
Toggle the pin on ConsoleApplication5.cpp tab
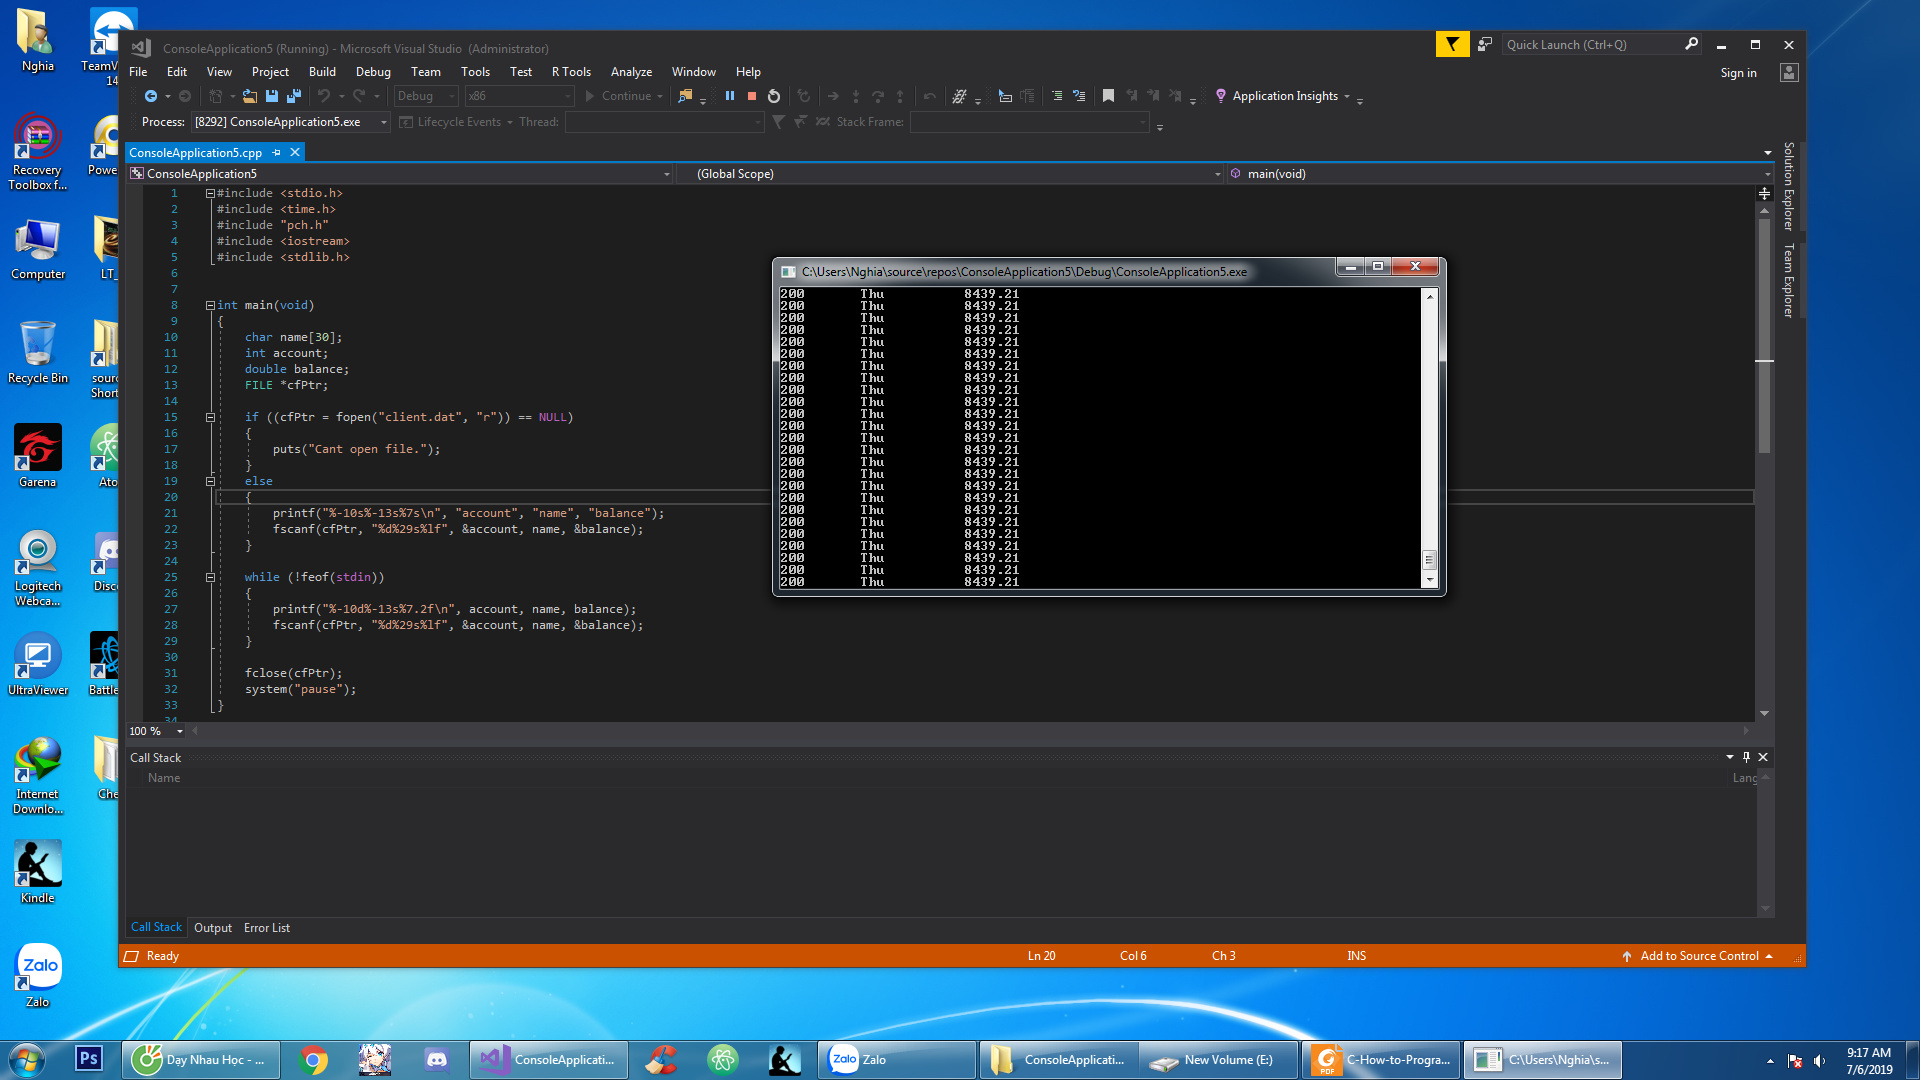277,152
